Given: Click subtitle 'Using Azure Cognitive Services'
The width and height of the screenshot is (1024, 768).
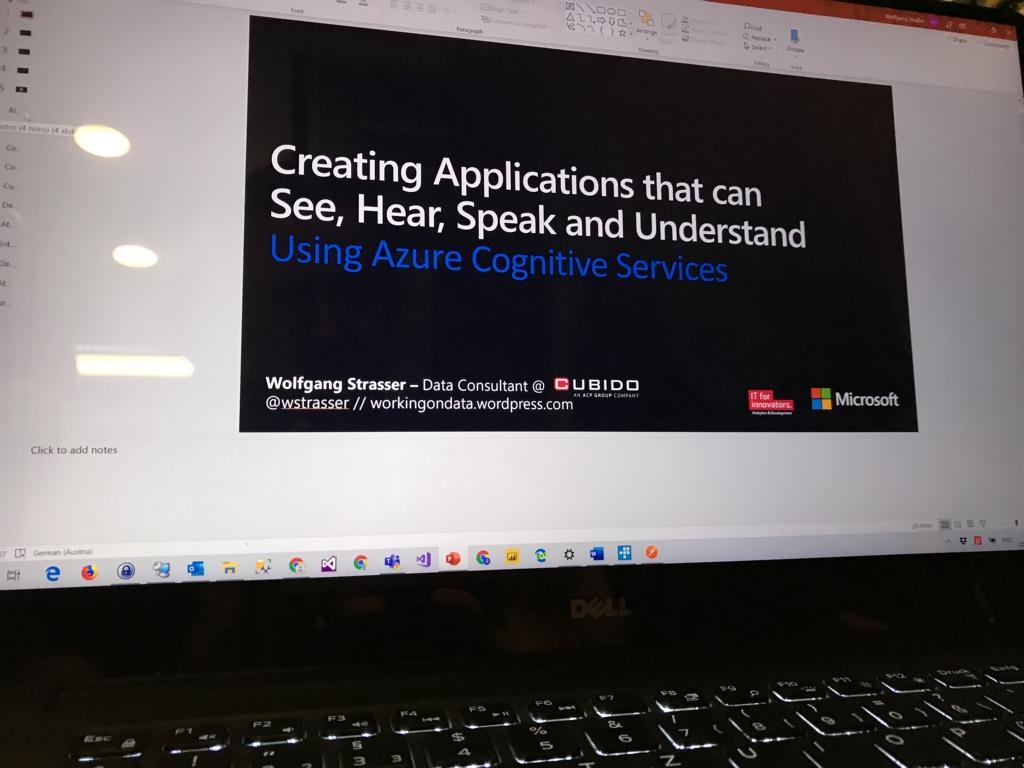Looking at the screenshot, I should [x=498, y=259].
